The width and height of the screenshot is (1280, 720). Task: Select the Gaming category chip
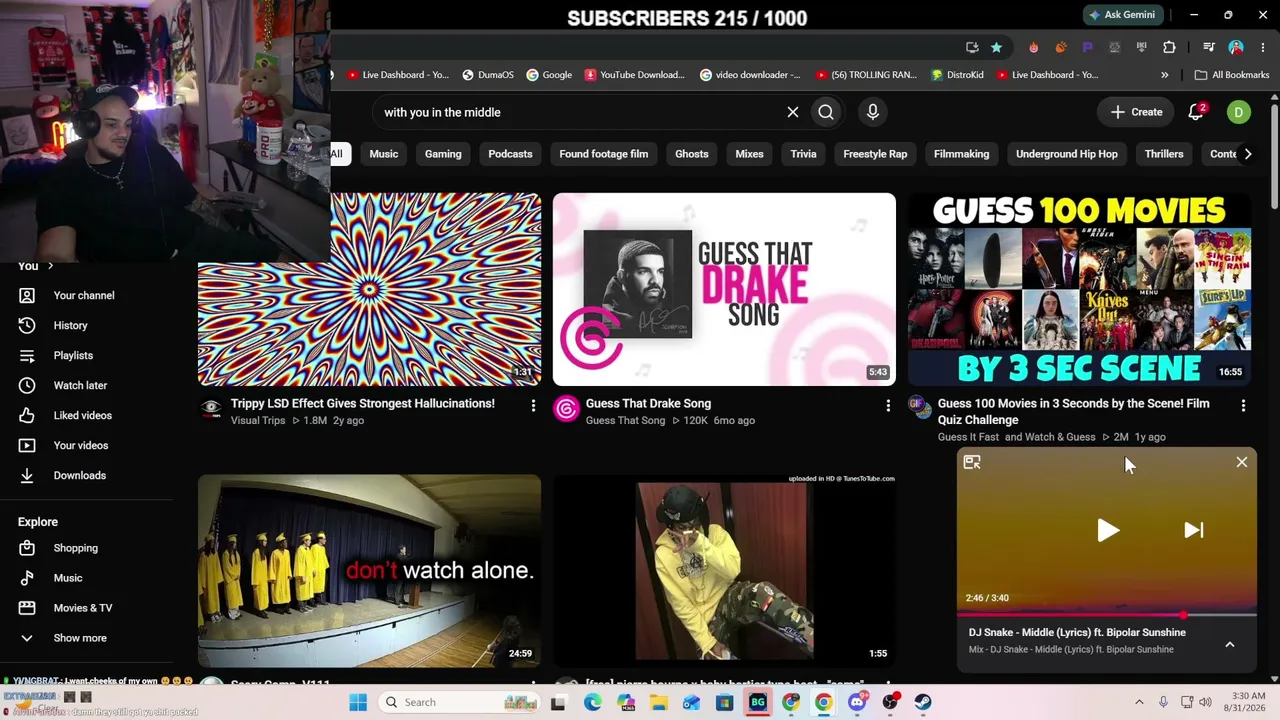pyautogui.click(x=443, y=154)
